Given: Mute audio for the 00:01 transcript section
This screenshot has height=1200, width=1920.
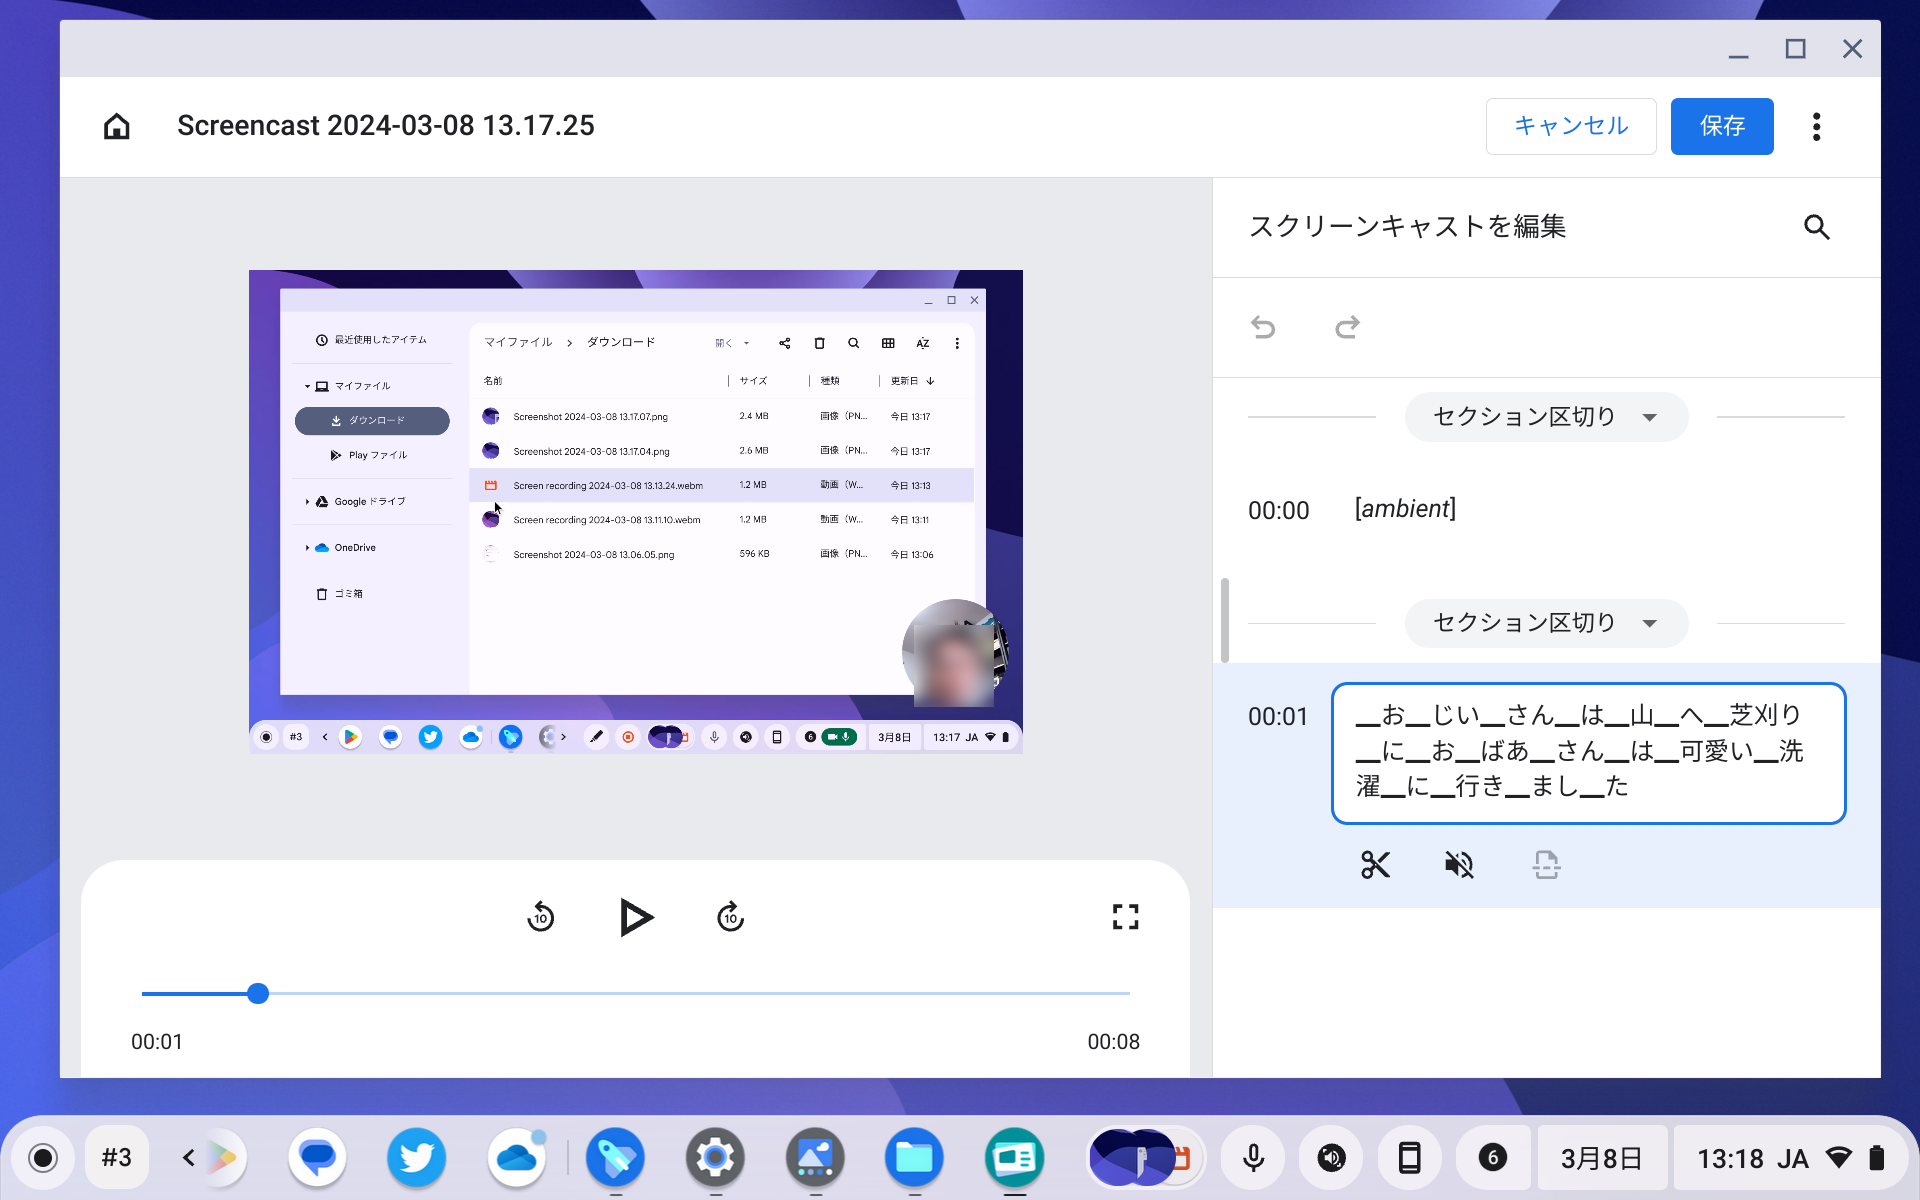Looking at the screenshot, I should (1459, 865).
